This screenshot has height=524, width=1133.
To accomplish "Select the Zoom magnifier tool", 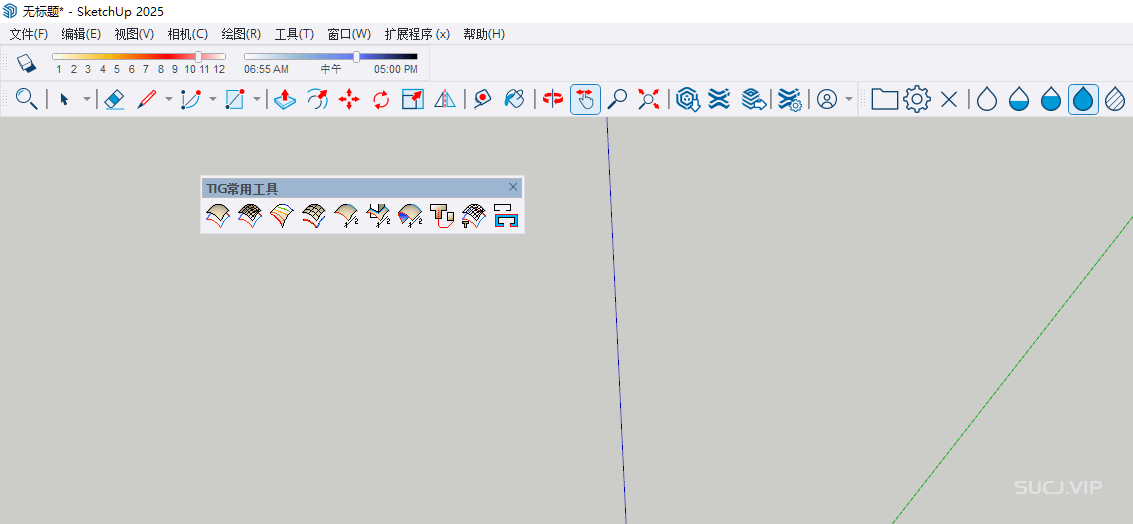I will click(x=617, y=99).
